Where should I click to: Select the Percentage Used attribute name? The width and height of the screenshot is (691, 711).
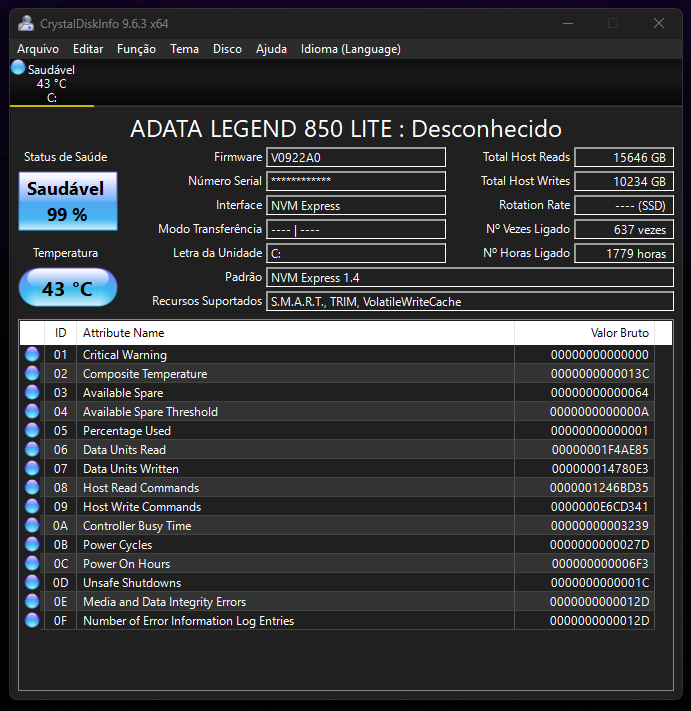point(127,431)
